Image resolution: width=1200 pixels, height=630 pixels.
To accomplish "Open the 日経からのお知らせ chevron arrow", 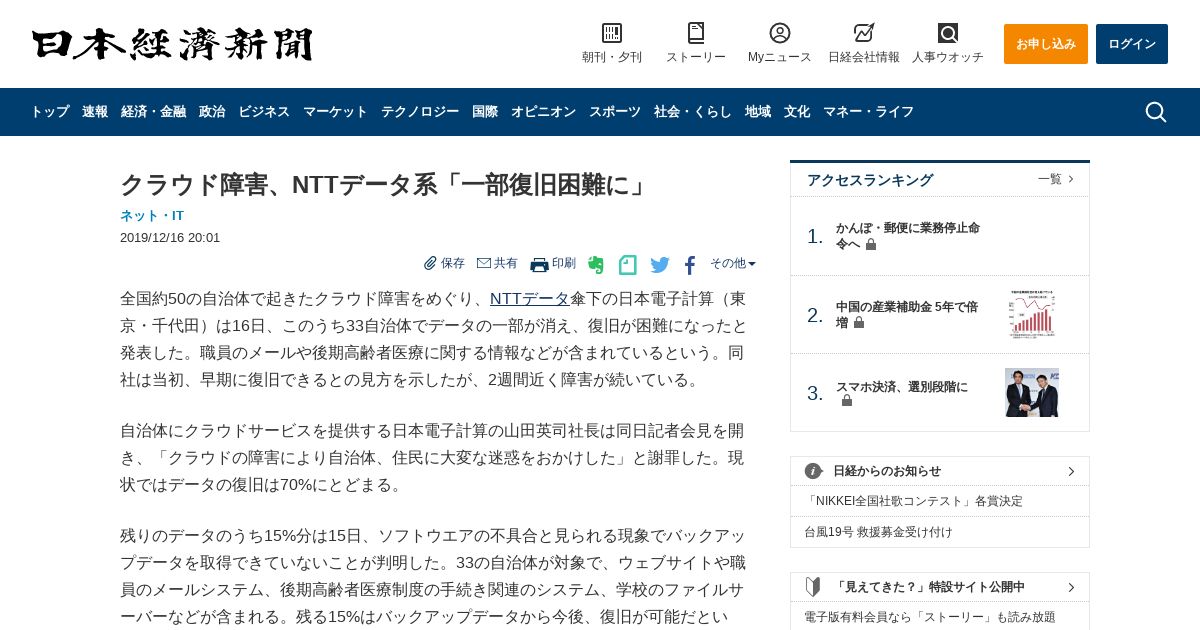I will point(1071,471).
